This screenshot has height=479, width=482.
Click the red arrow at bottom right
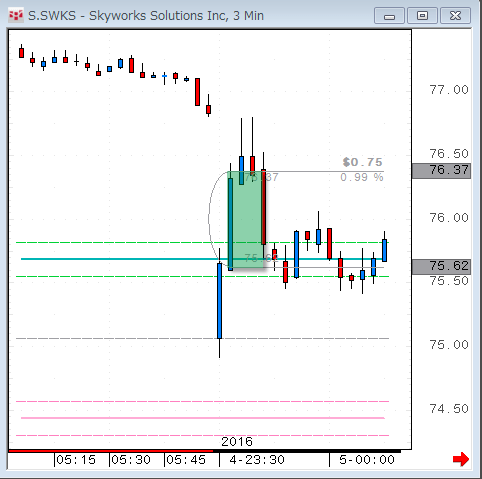click(x=461, y=460)
